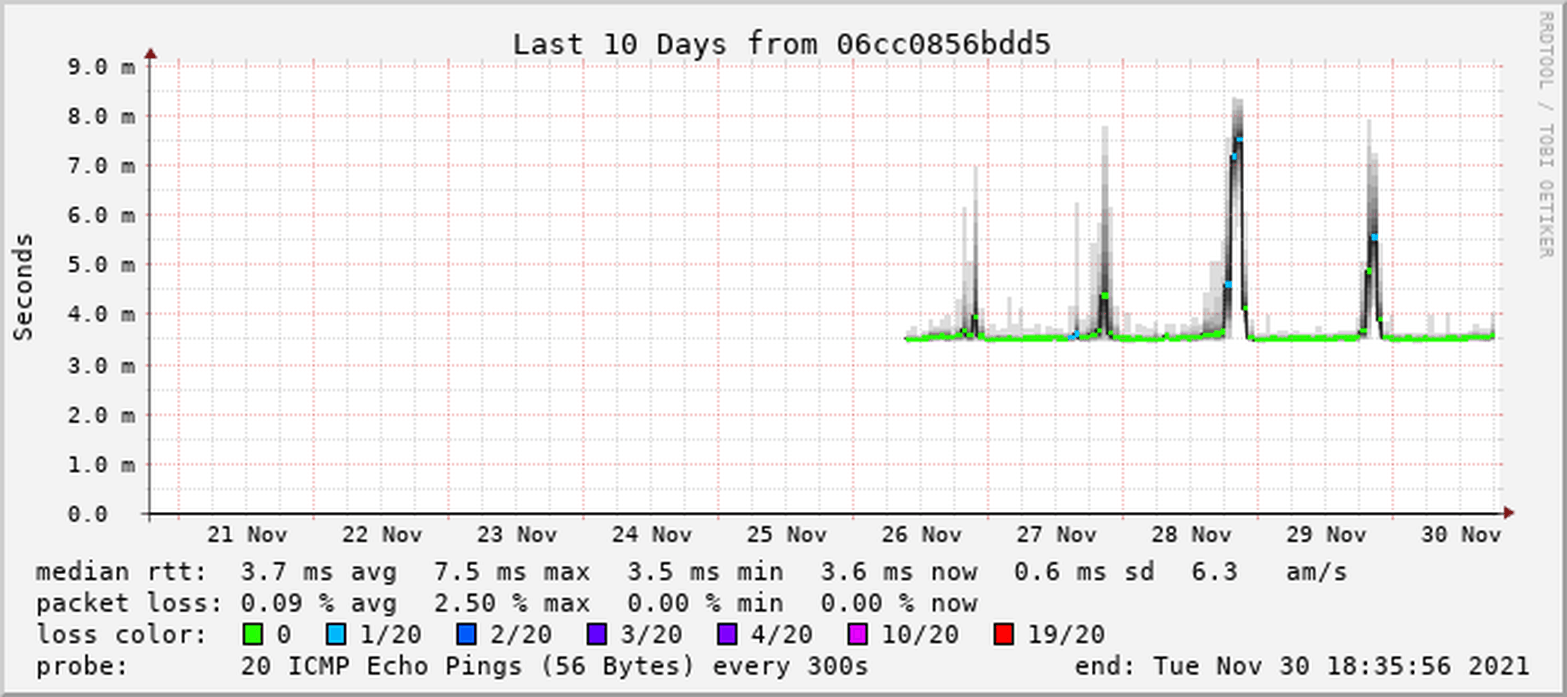1567x697 pixels.
Task: Click the '3.5 ms min' value
Action: [x=706, y=573]
